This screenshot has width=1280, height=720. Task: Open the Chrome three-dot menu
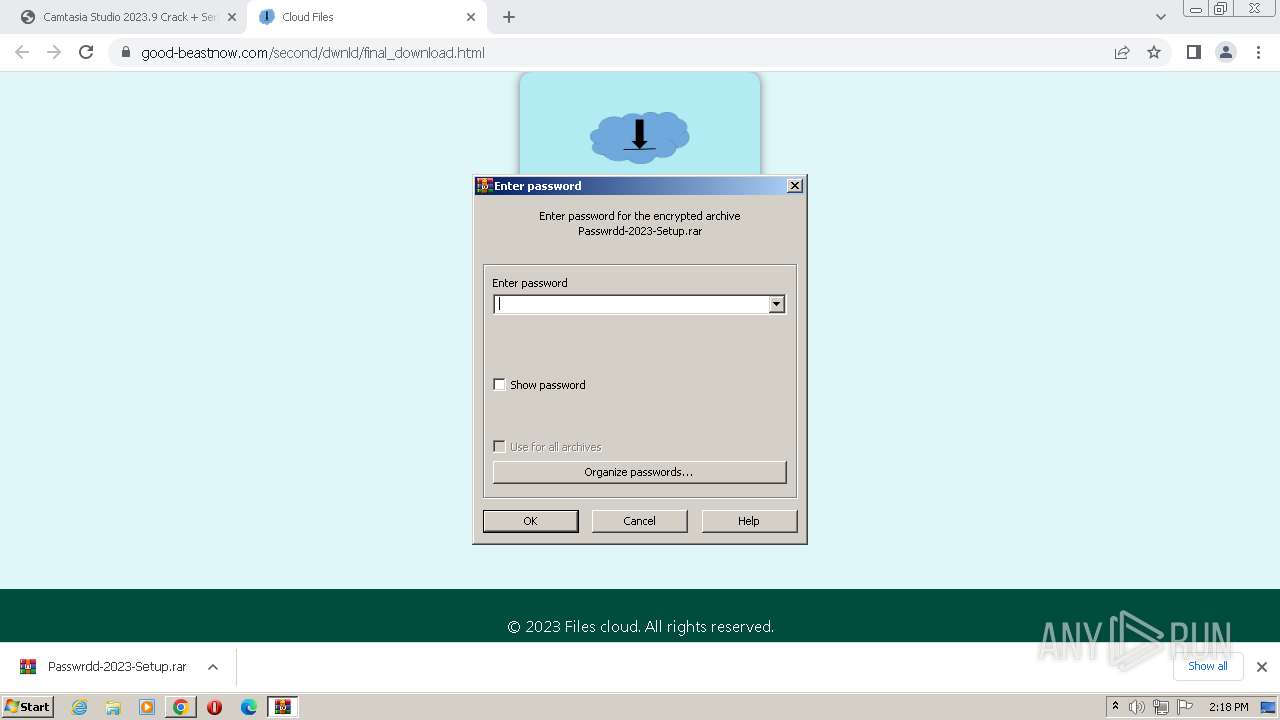click(1259, 52)
